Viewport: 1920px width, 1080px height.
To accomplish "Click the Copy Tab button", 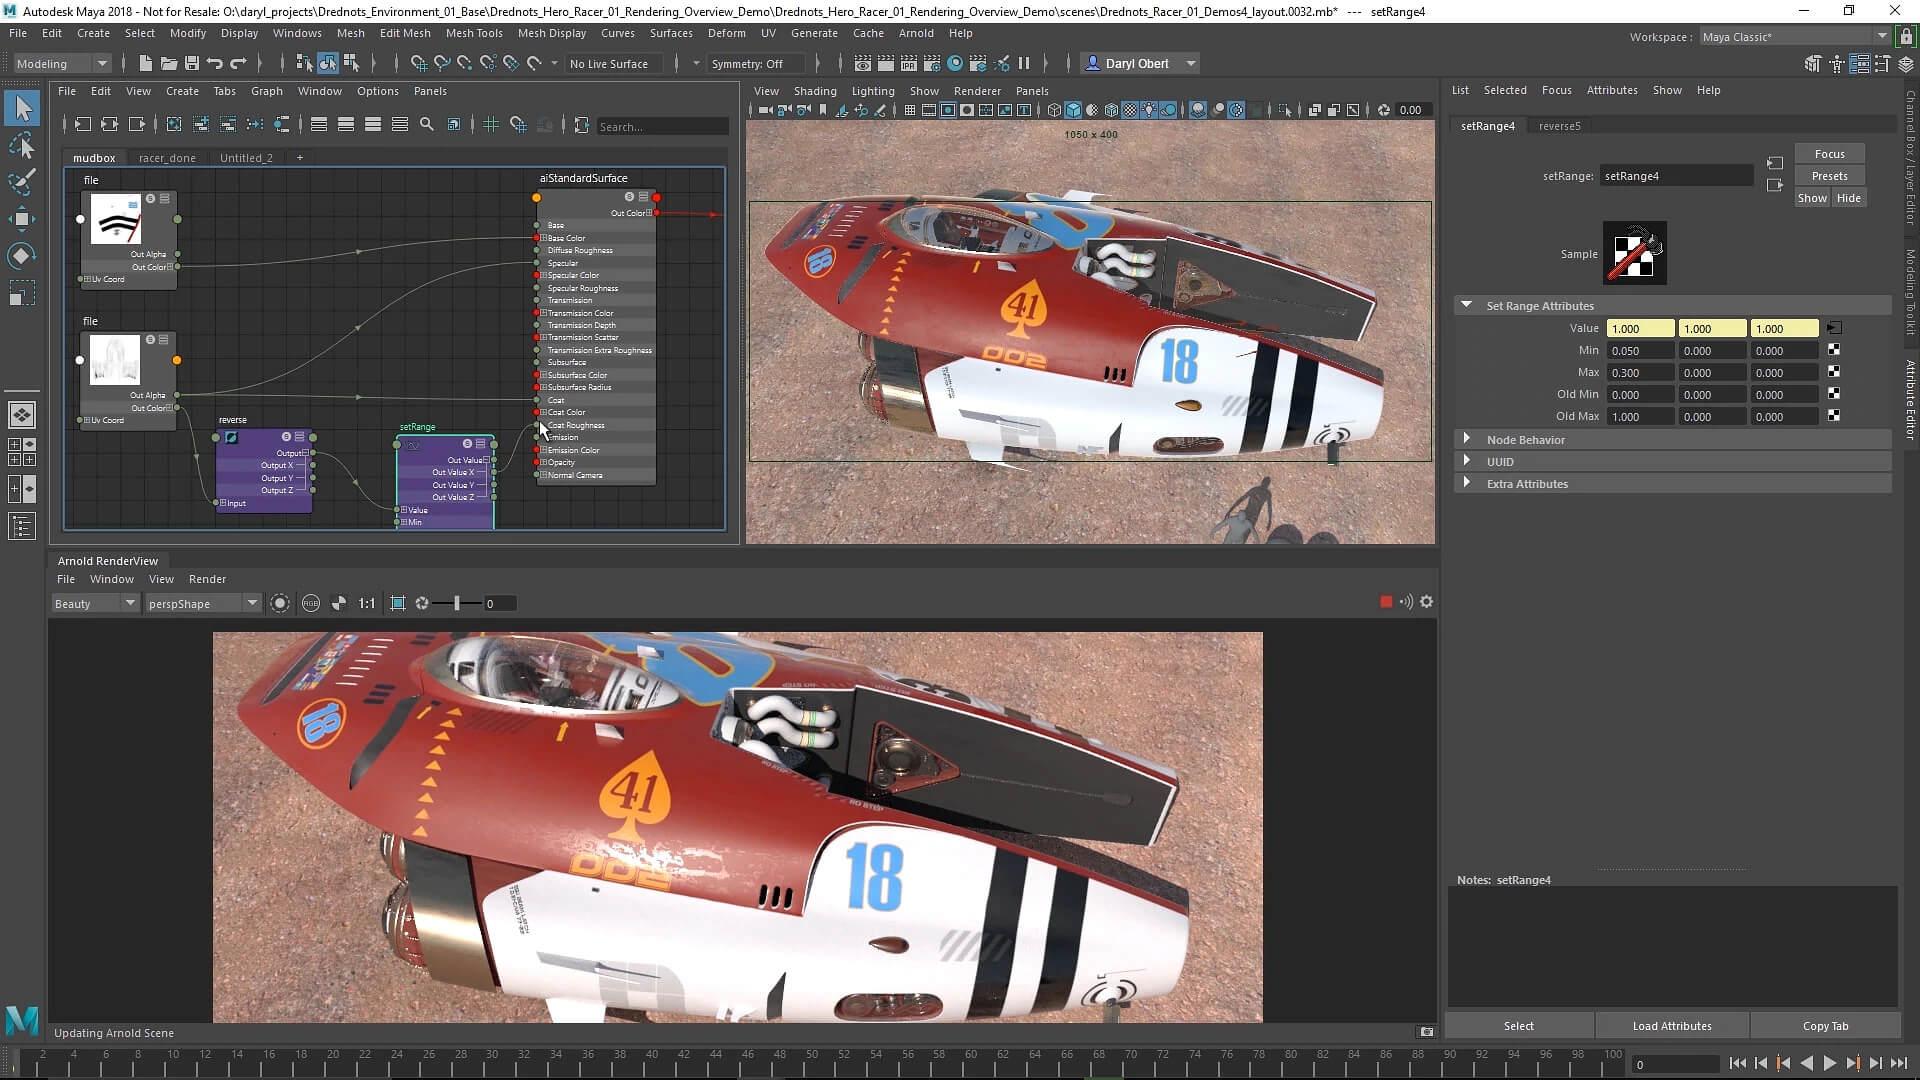I will pyautogui.click(x=1825, y=1026).
